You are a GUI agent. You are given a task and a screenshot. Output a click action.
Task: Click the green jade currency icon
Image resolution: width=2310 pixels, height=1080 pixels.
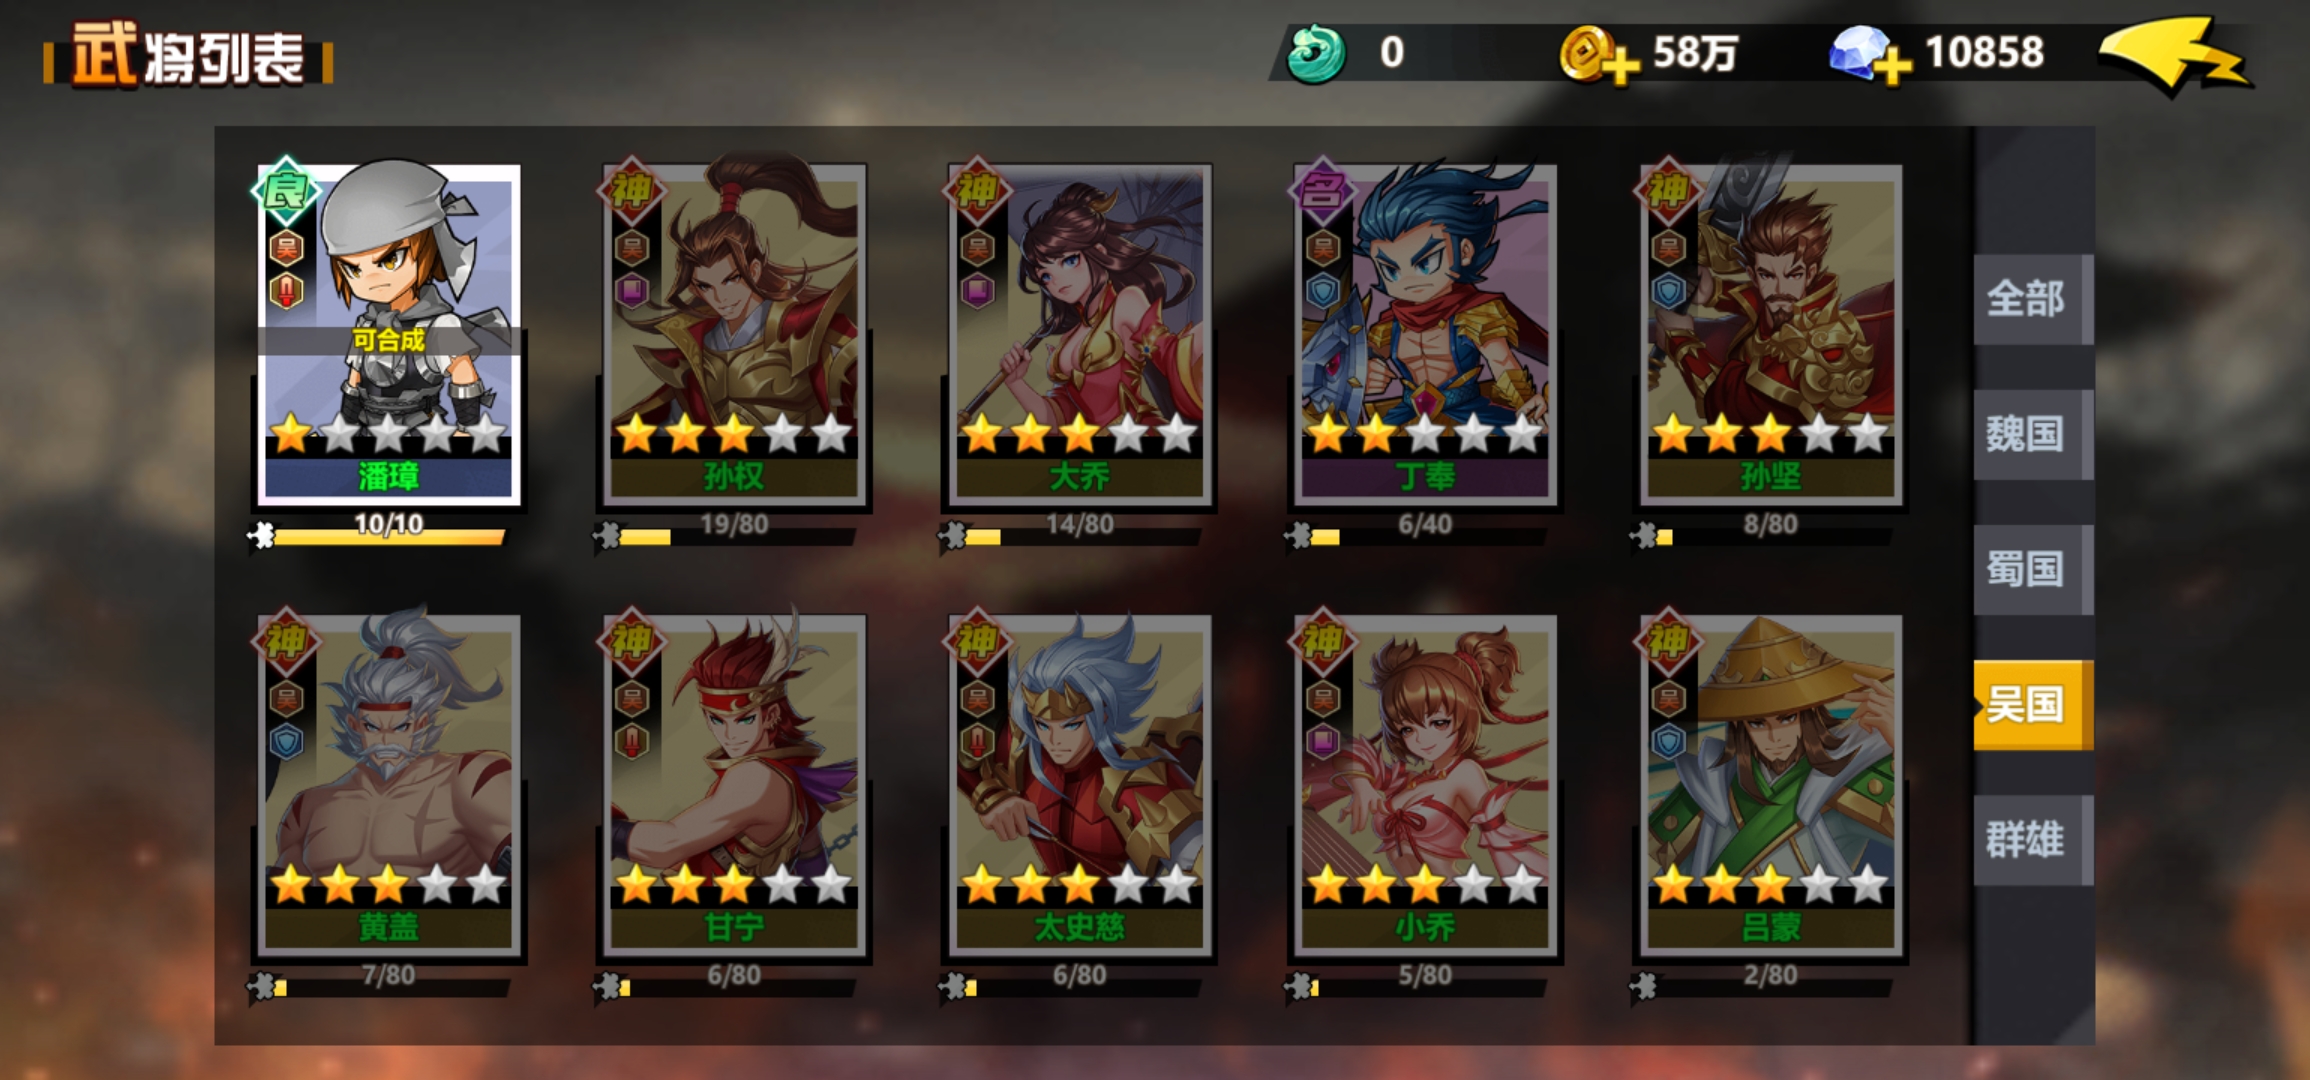(1316, 54)
